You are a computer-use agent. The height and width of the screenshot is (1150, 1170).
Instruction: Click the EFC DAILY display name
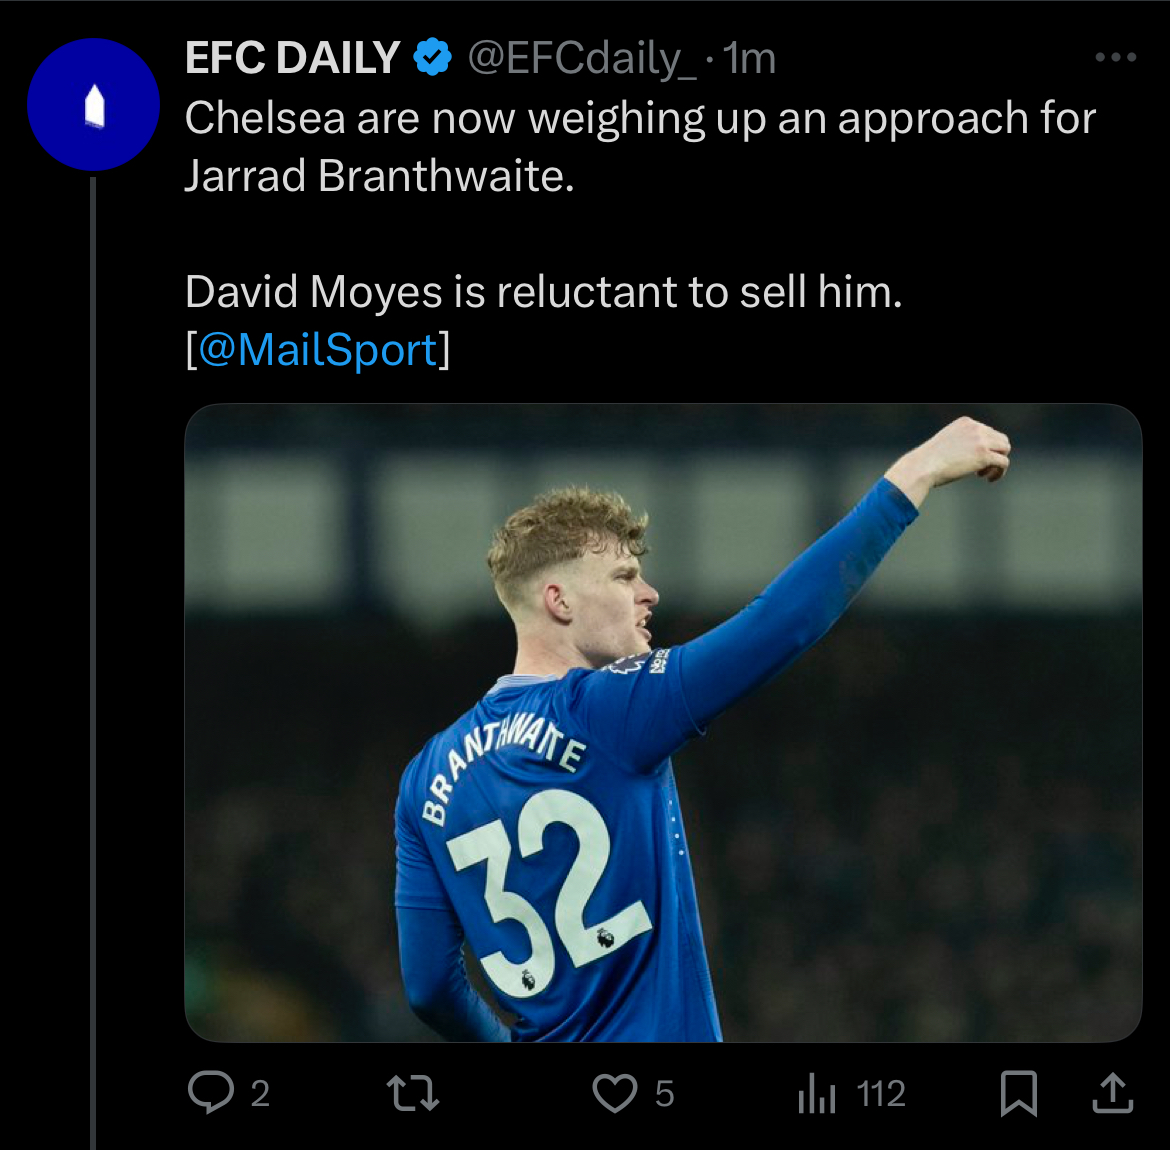pos(292,59)
